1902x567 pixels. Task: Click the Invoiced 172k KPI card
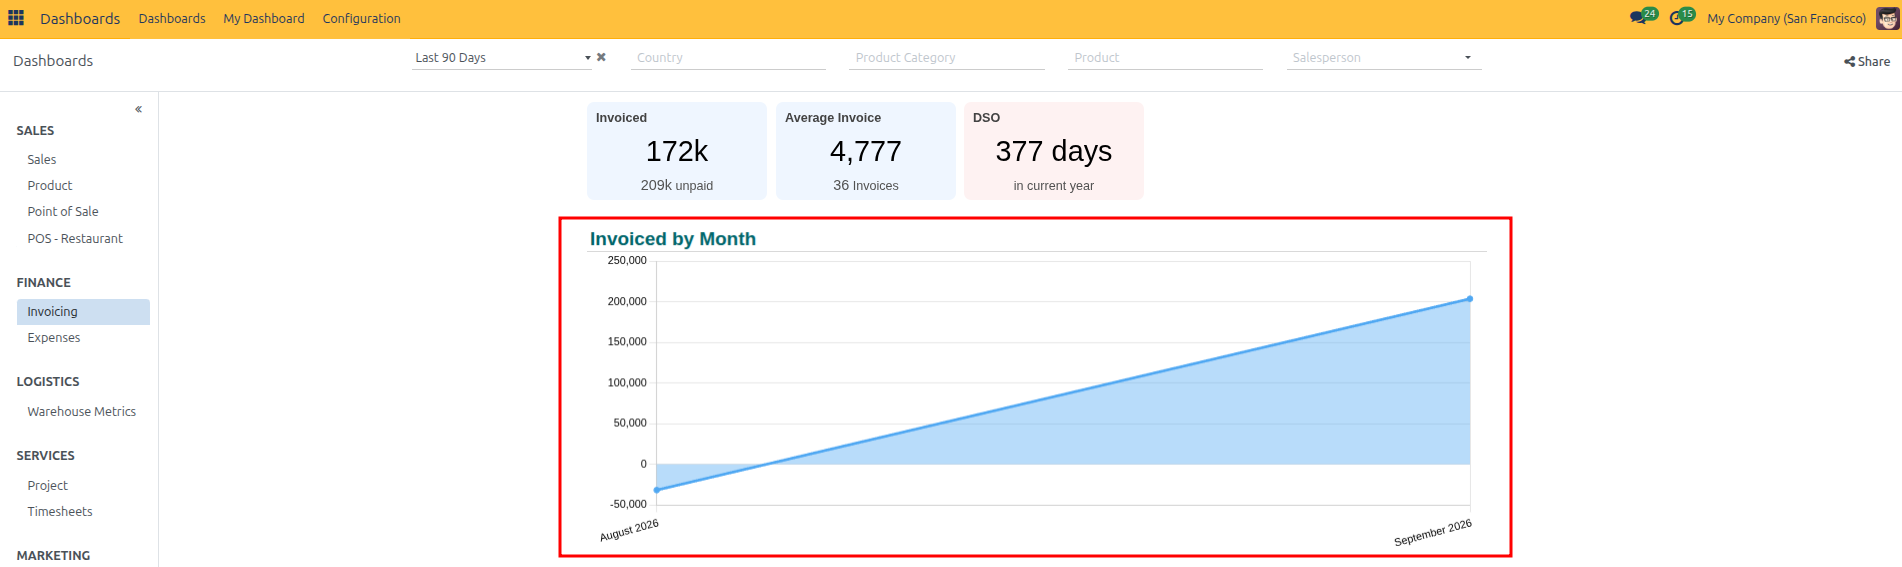tap(677, 151)
